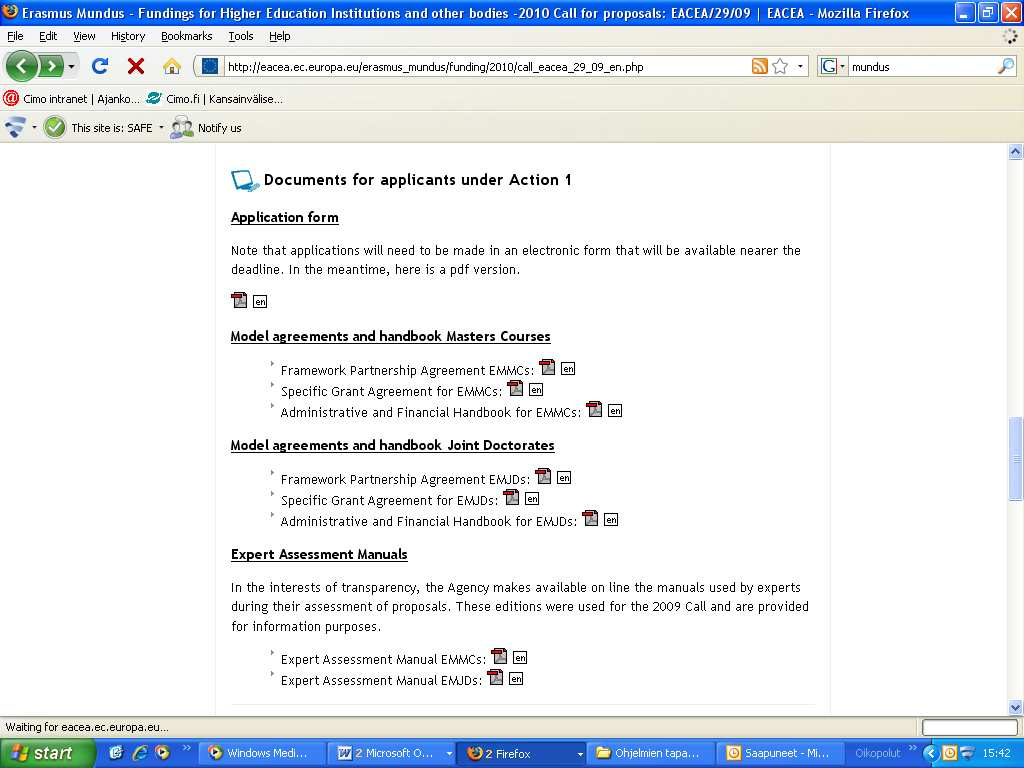Click en icon beside Expert Assessment Manual EMJDs
This screenshot has height=768, width=1024.
pyautogui.click(x=516, y=679)
